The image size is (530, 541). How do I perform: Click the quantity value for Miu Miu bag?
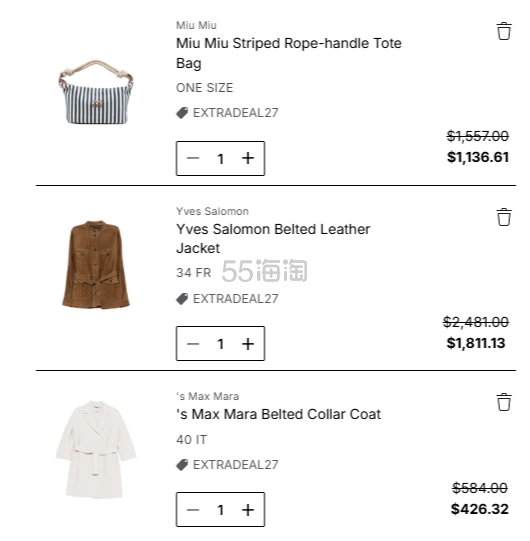pos(220,159)
